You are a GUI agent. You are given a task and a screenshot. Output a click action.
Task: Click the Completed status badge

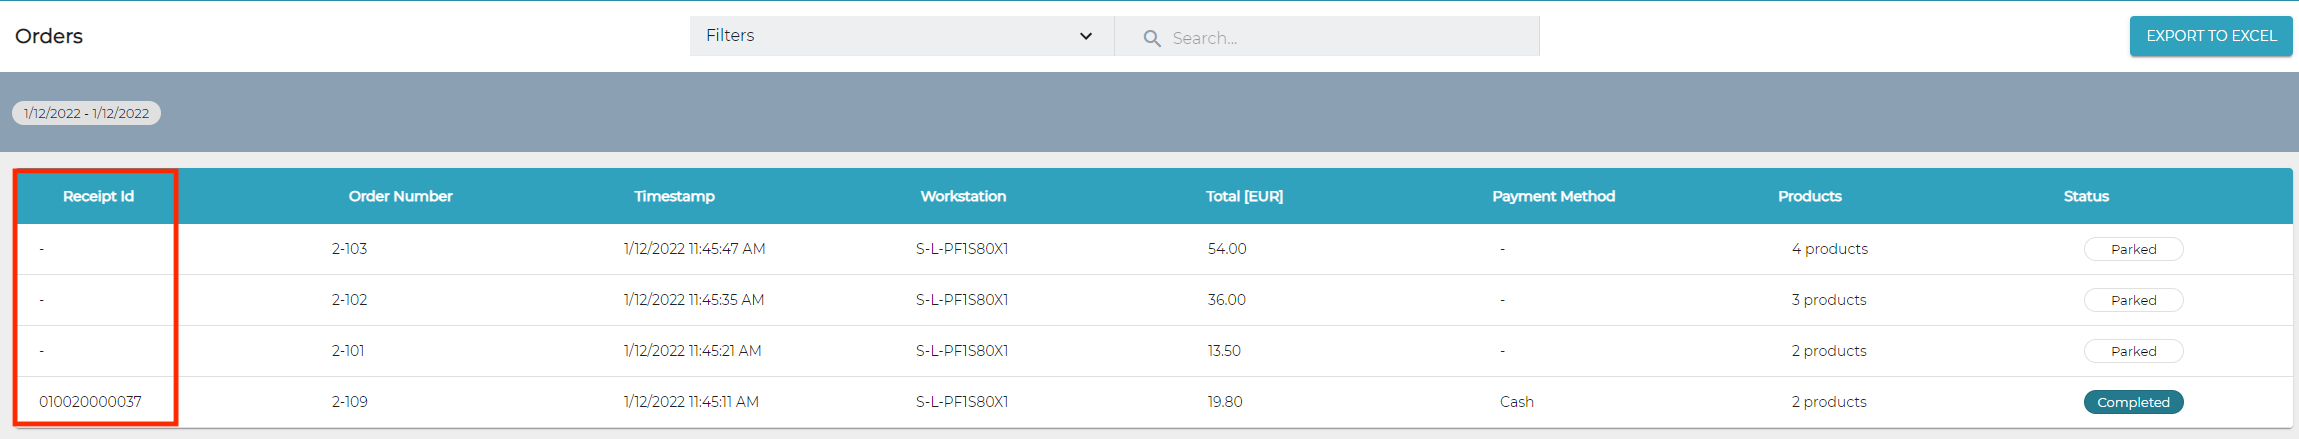point(2133,402)
